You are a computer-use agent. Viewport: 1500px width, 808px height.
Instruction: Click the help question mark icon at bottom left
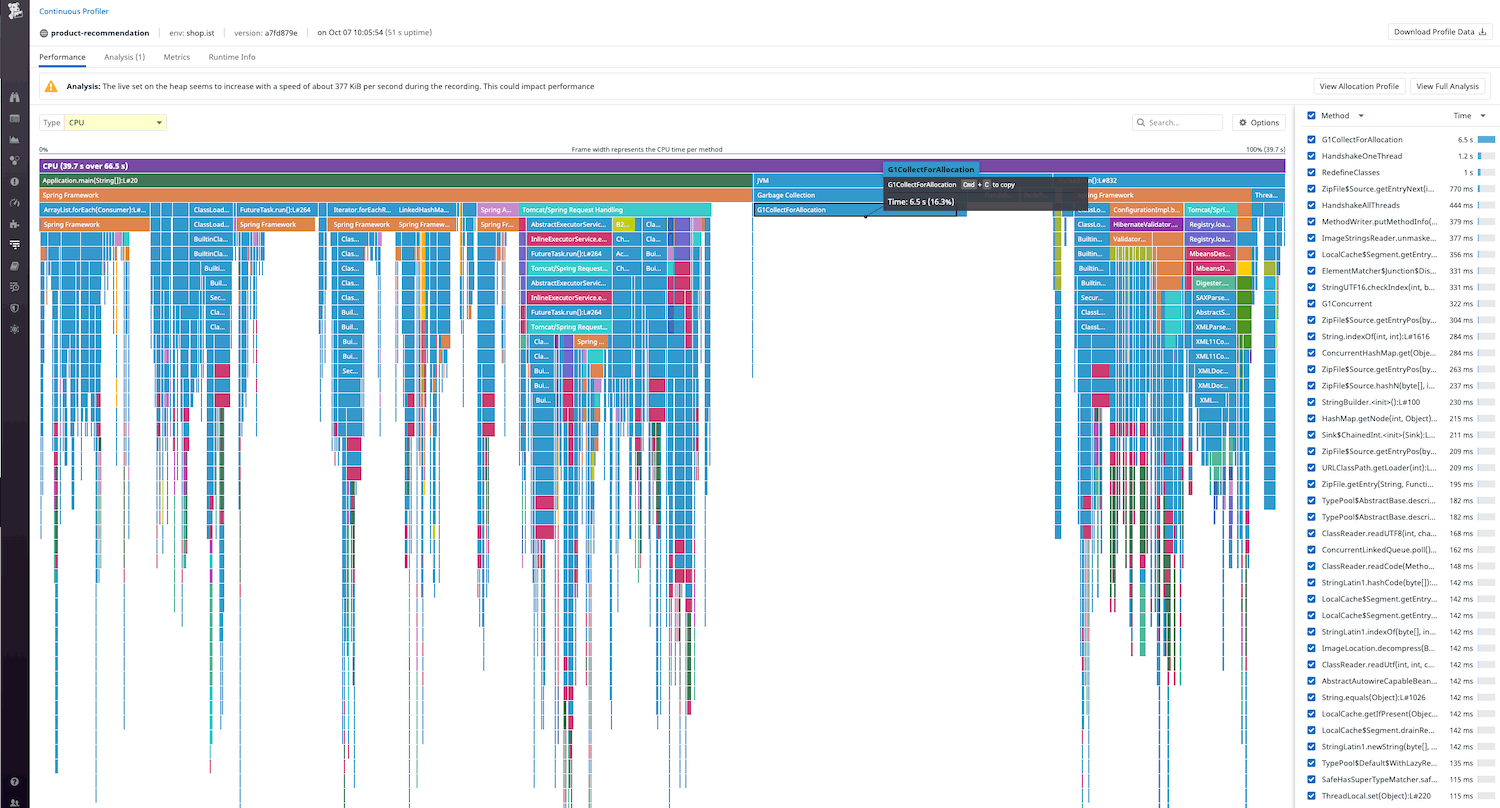tap(14, 782)
